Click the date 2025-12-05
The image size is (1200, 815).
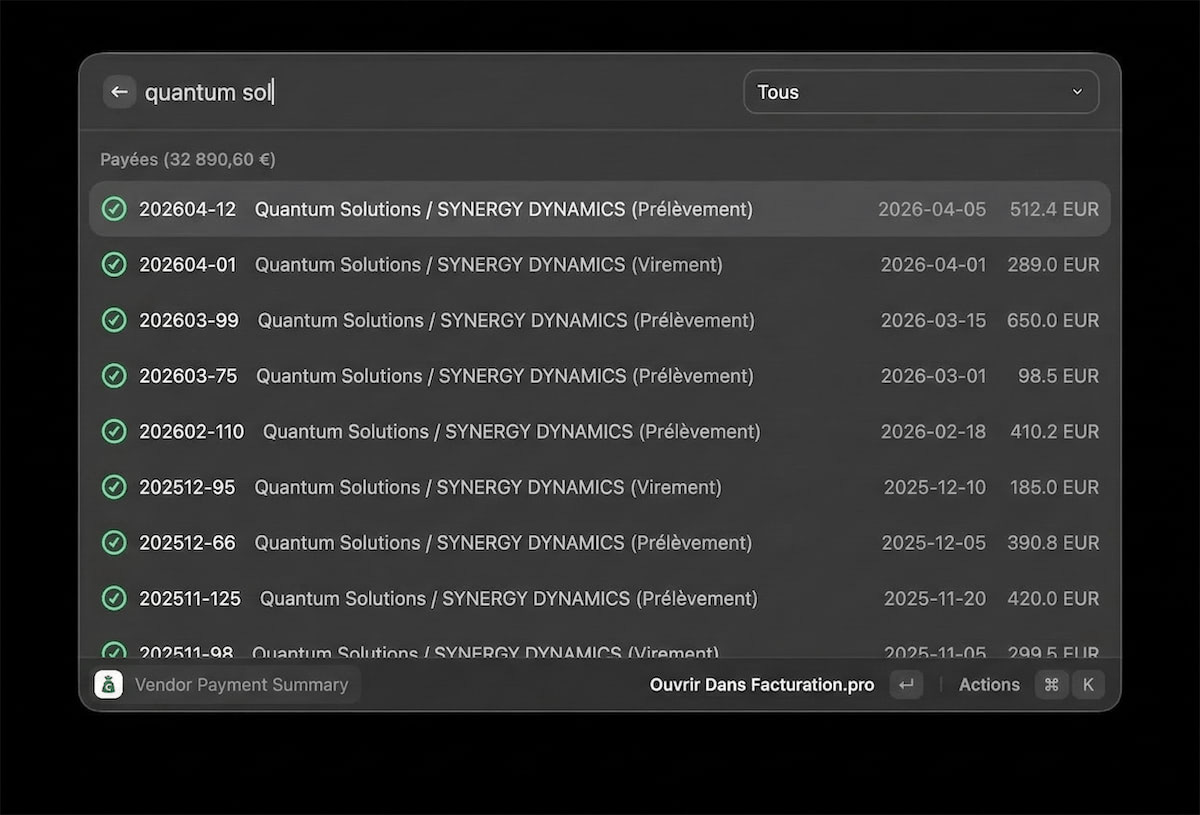click(934, 542)
